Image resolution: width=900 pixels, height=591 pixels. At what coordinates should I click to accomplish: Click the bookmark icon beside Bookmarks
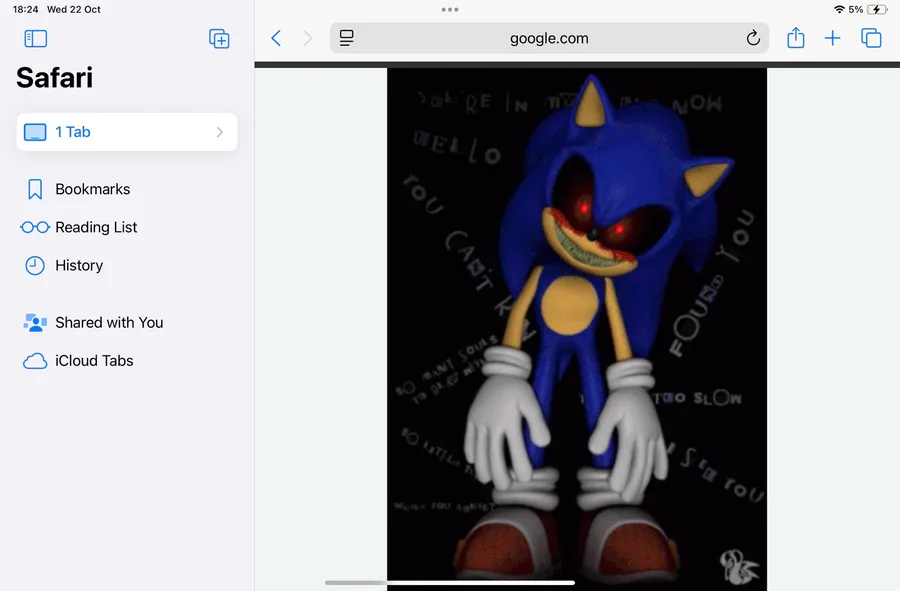(x=35, y=189)
